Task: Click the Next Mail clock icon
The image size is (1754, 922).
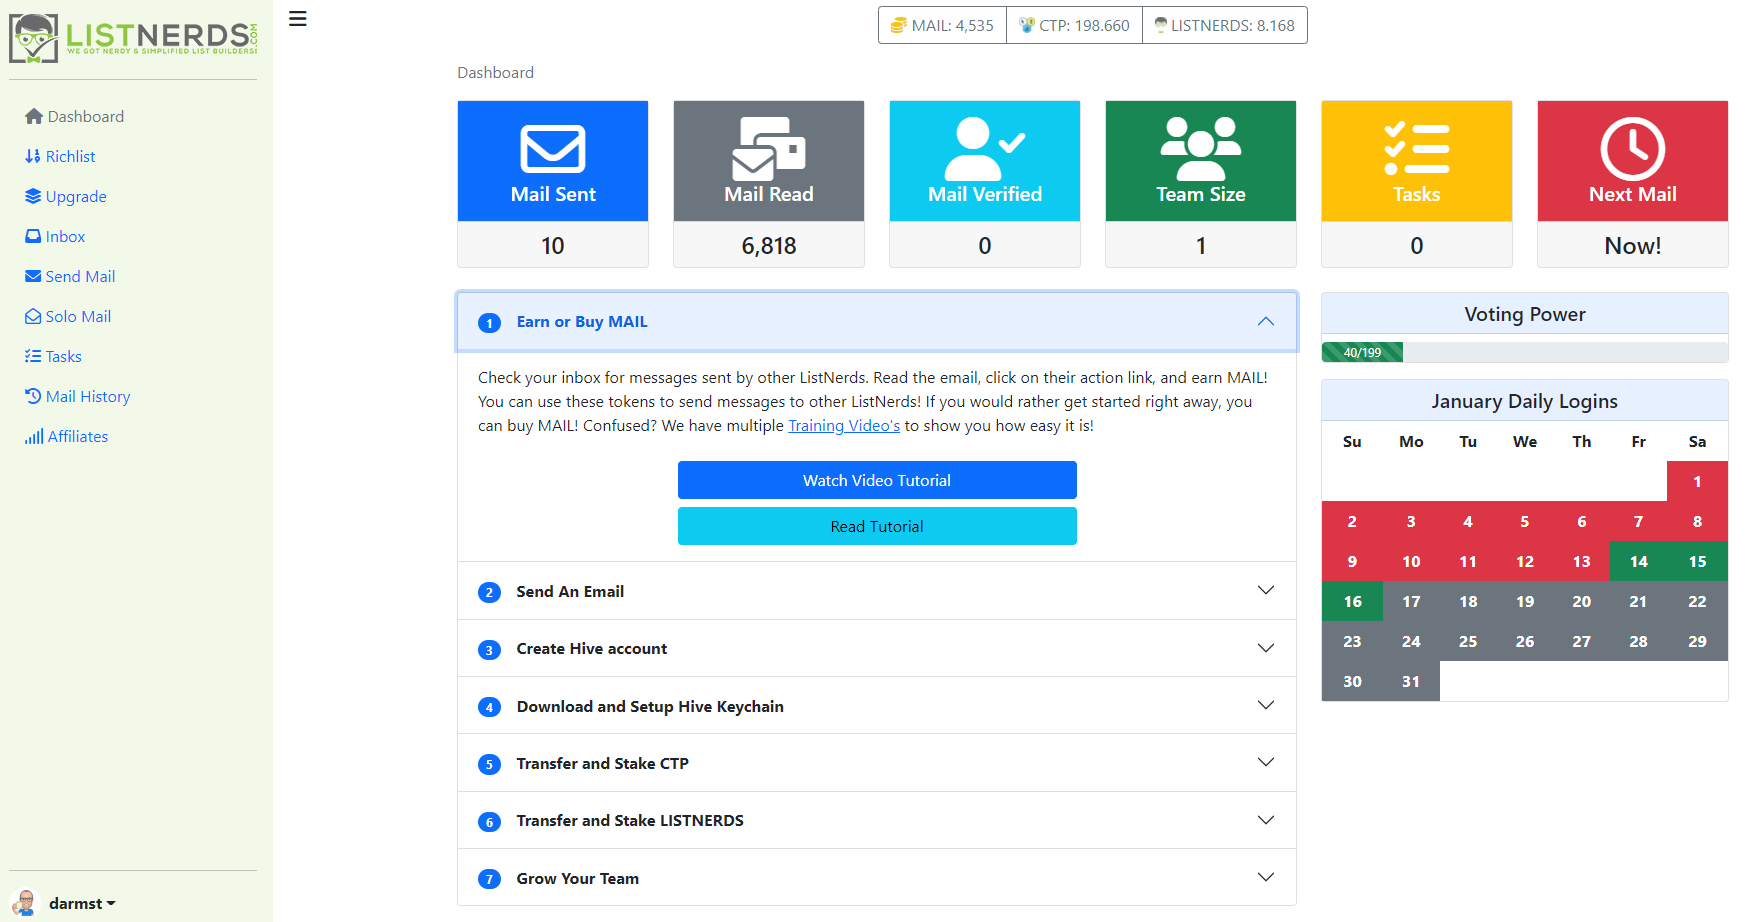Action: [x=1633, y=149]
